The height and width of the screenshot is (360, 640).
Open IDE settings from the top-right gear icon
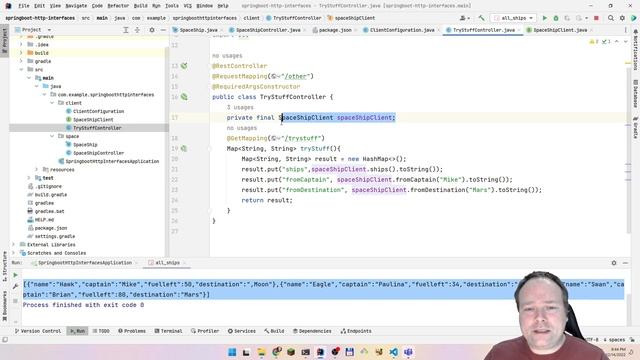pyautogui.click(x=622, y=18)
